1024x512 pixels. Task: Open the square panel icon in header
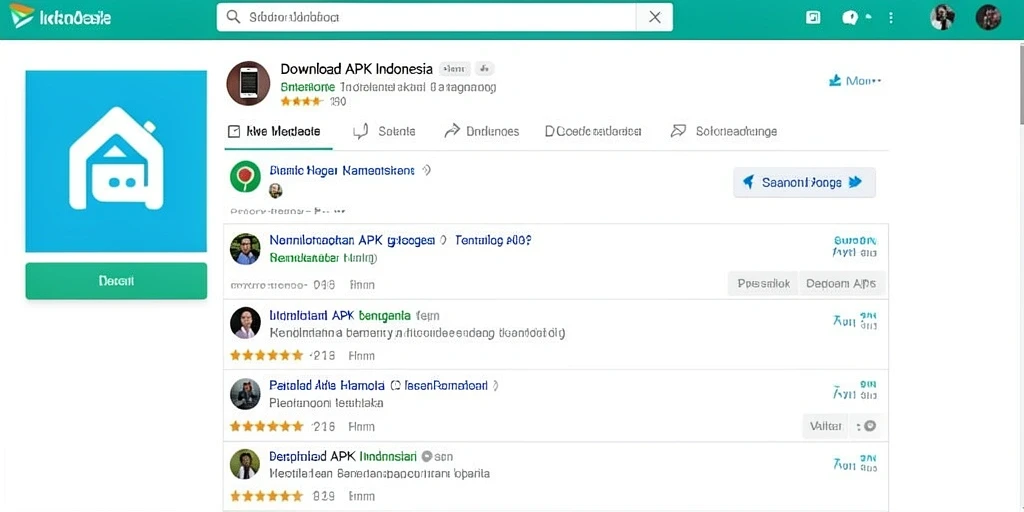tap(813, 18)
